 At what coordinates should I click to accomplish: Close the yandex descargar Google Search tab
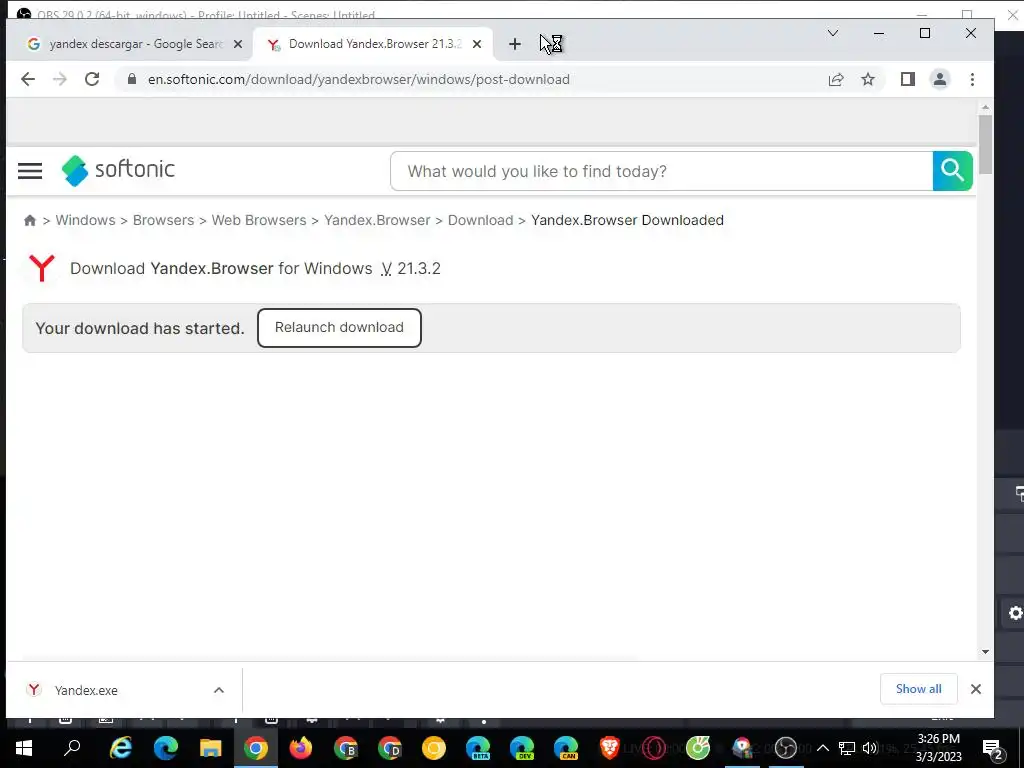tap(238, 44)
